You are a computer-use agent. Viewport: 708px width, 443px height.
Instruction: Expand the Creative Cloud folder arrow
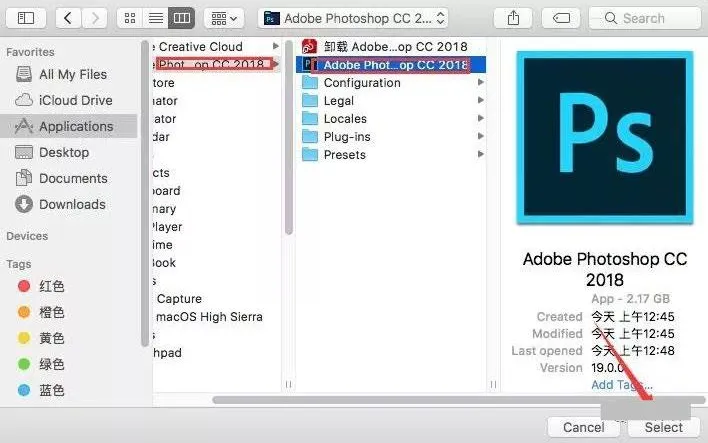coord(275,46)
